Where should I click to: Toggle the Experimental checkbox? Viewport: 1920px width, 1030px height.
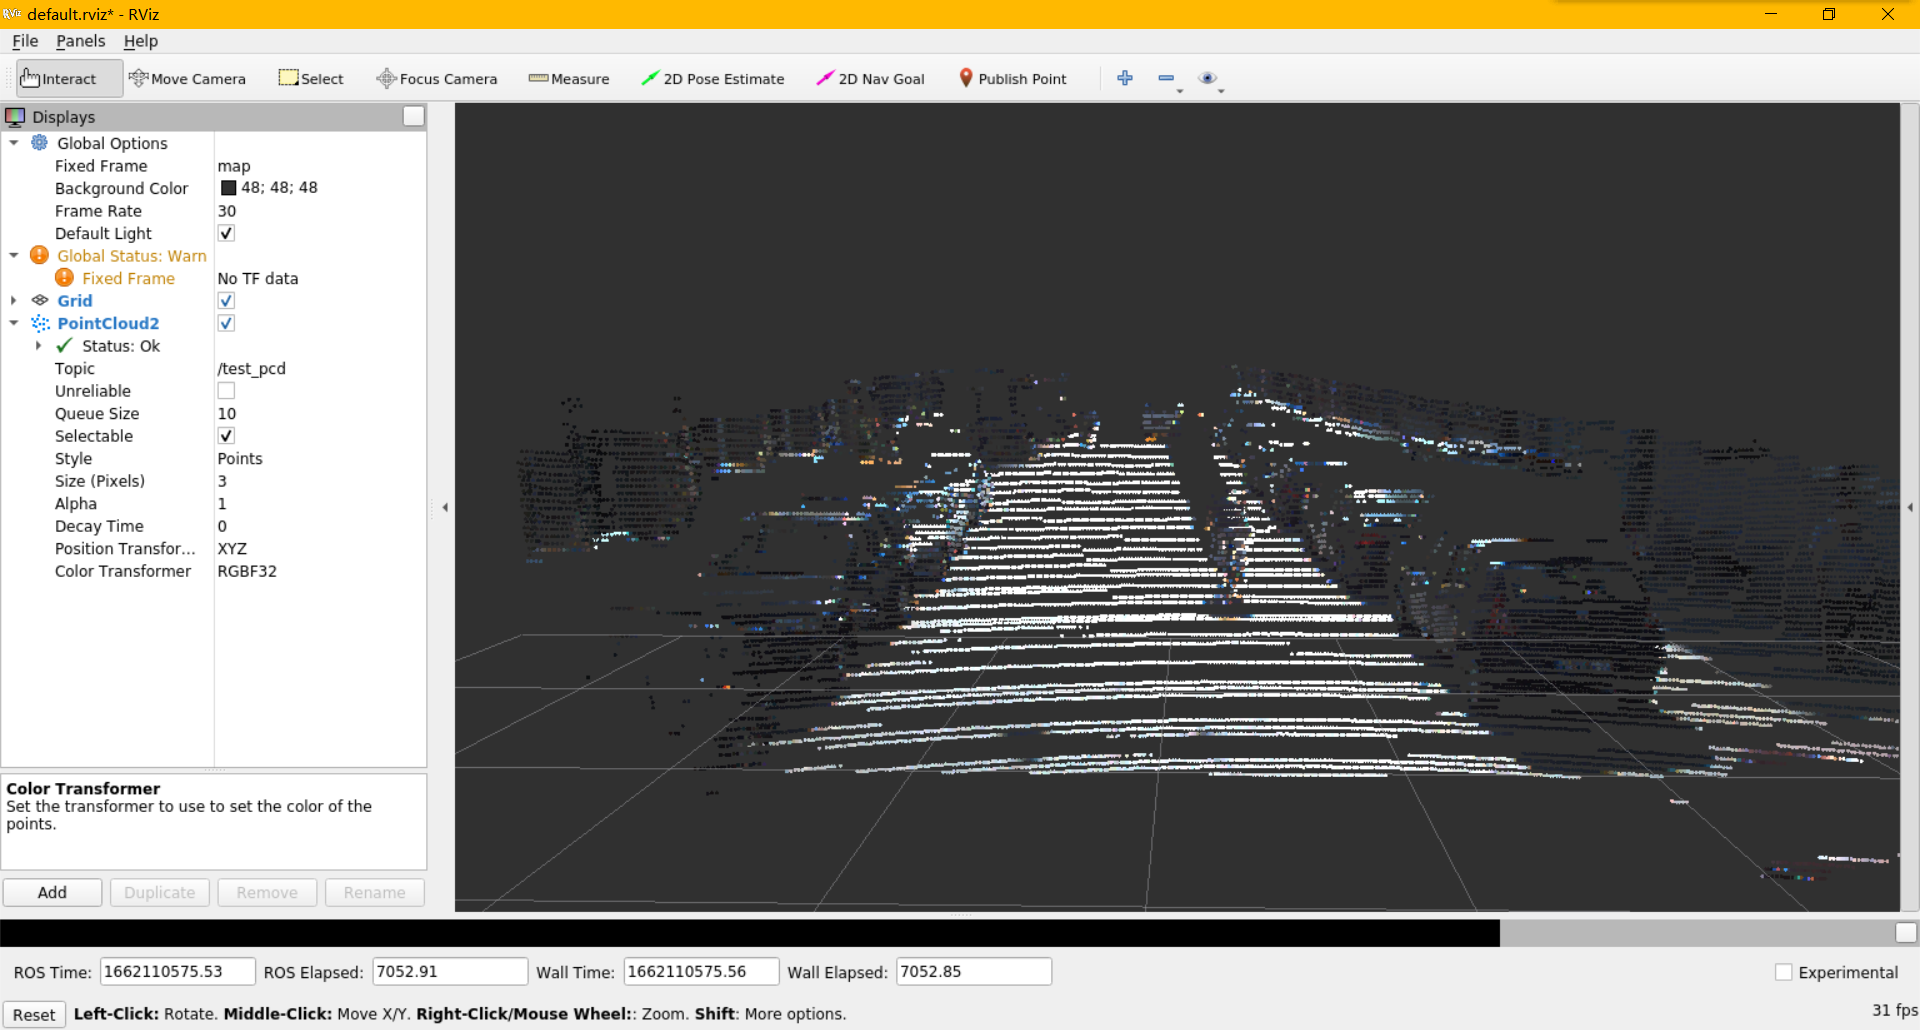(1784, 971)
